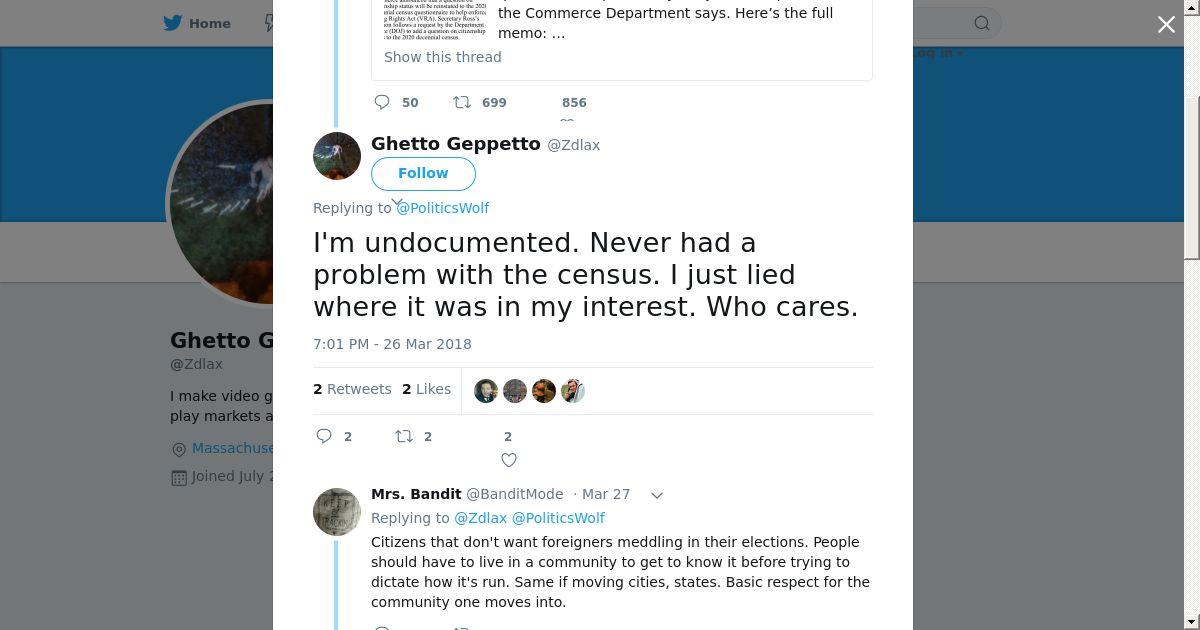Open the chevron menu below the Follow button
The width and height of the screenshot is (1200, 630).
point(396,202)
